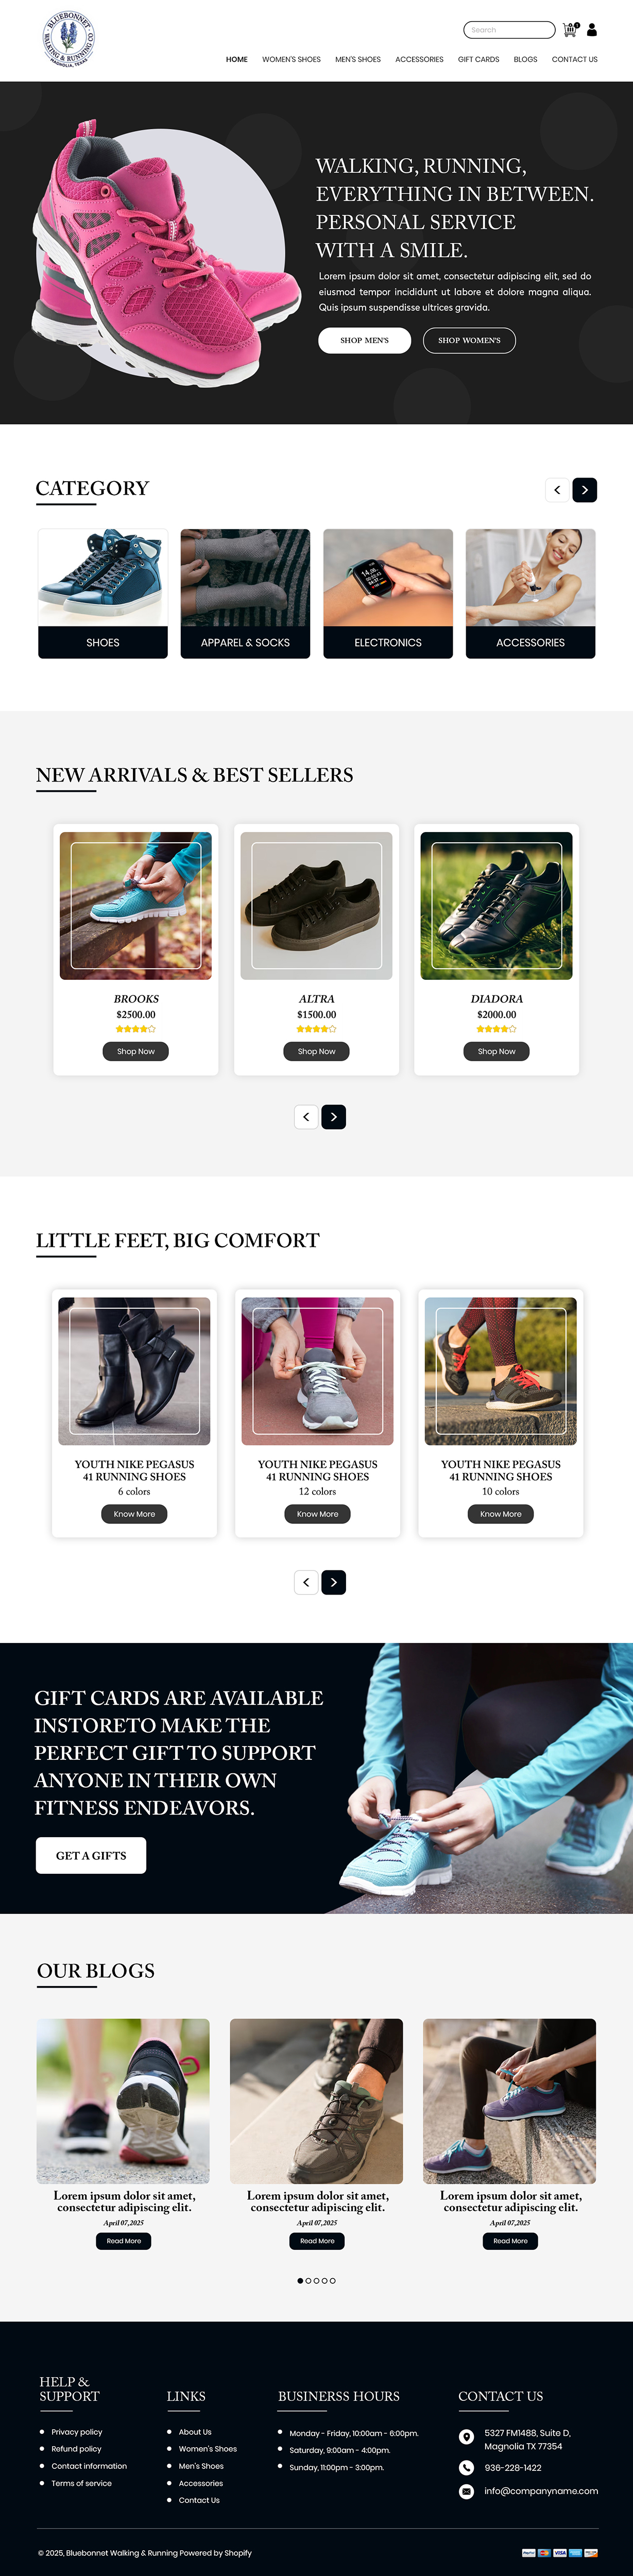Click the Shop Men's button
Viewport: 633px width, 2576px height.
pos(364,340)
